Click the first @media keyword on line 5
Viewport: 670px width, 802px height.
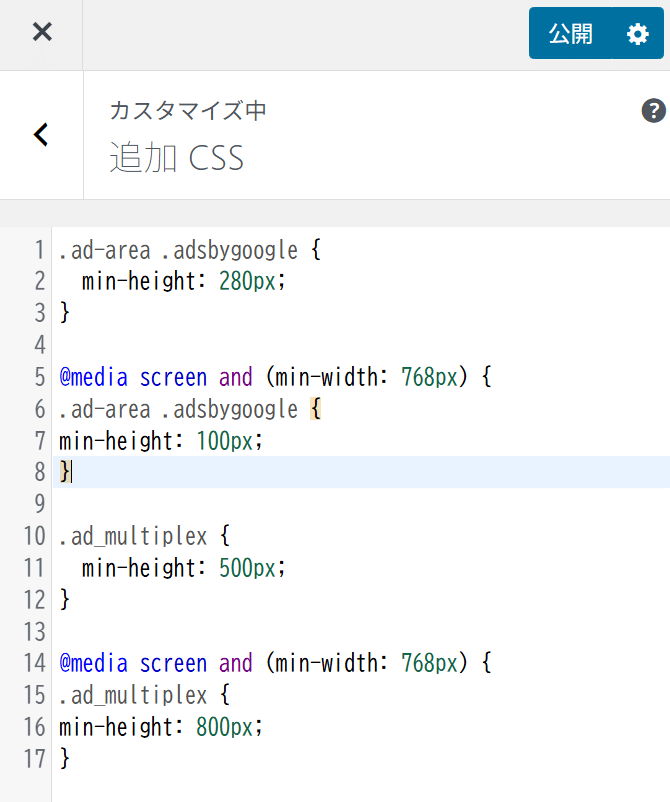pyautogui.click(x=93, y=377)
